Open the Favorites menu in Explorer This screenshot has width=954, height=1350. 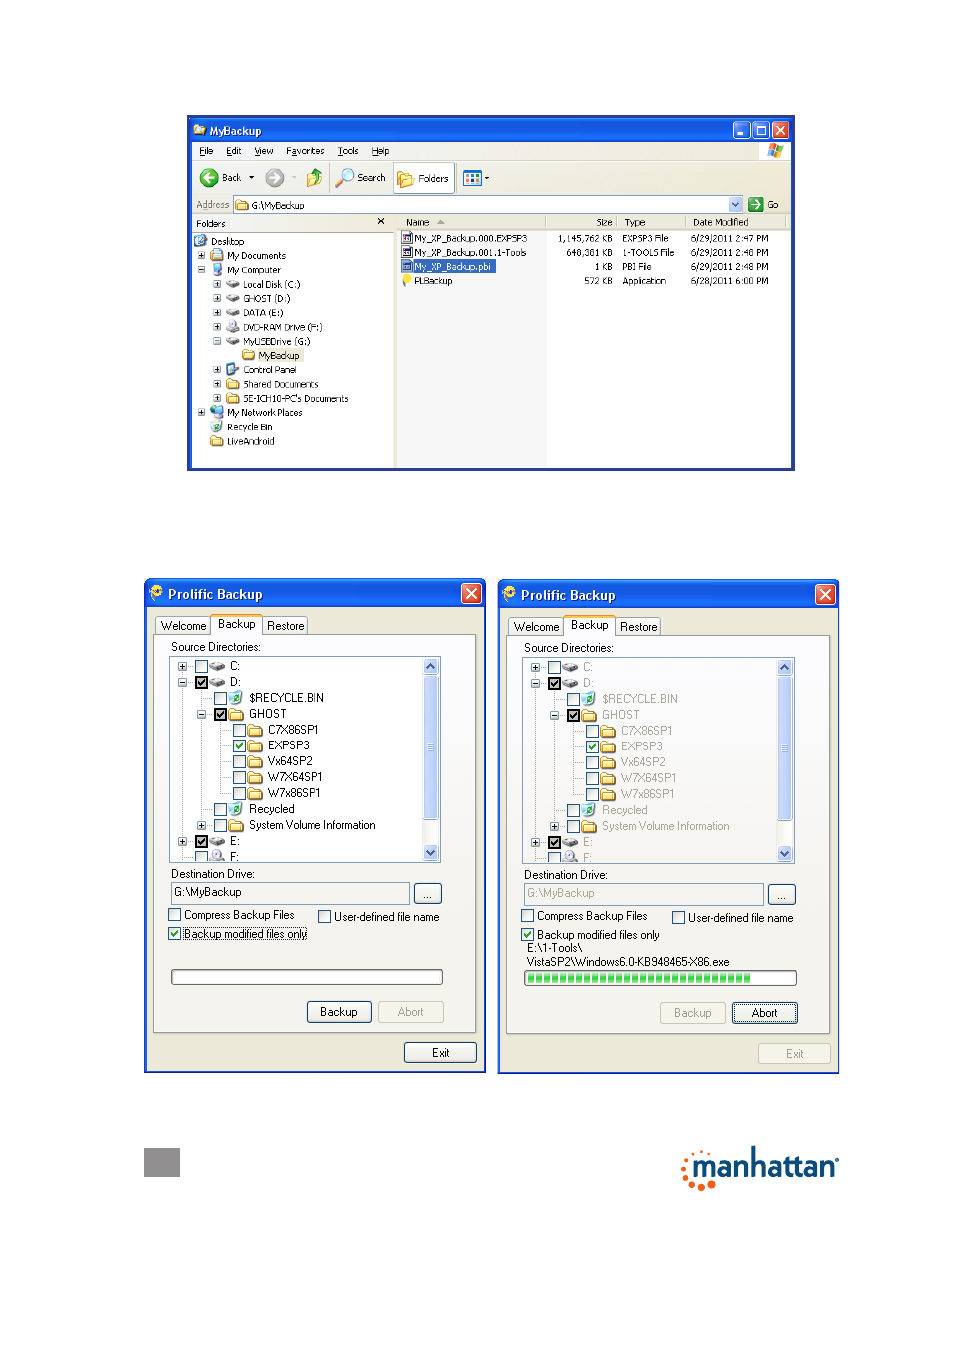coord(305,151)
